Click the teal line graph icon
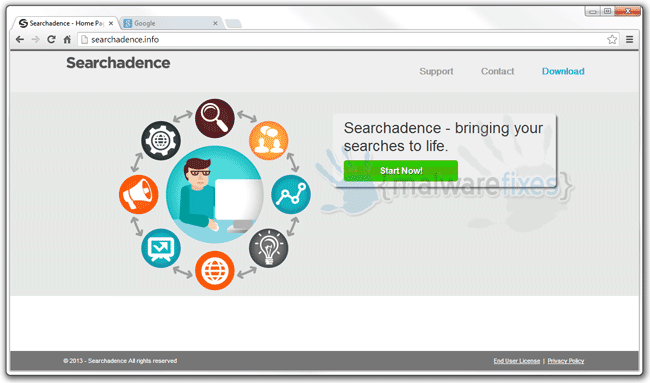Viewport: 650px width, 383px height. pos(291,194)
